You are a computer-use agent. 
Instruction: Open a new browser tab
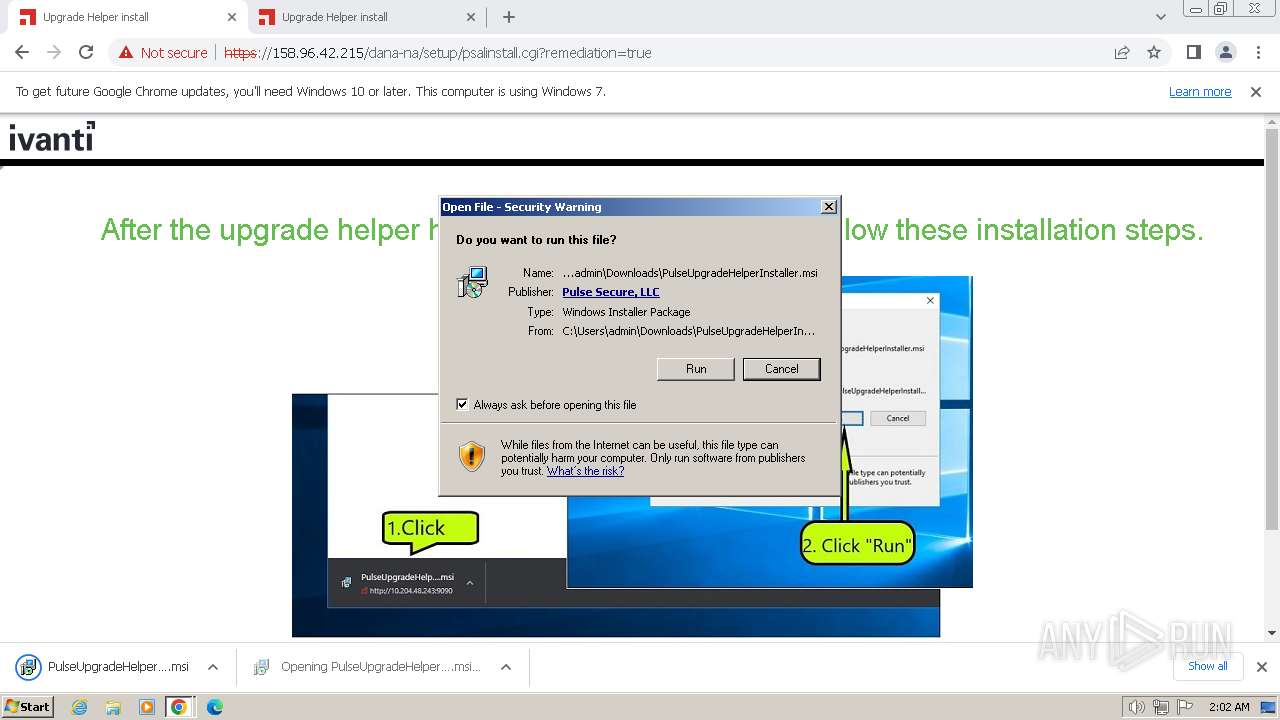(x=508, y=17)
